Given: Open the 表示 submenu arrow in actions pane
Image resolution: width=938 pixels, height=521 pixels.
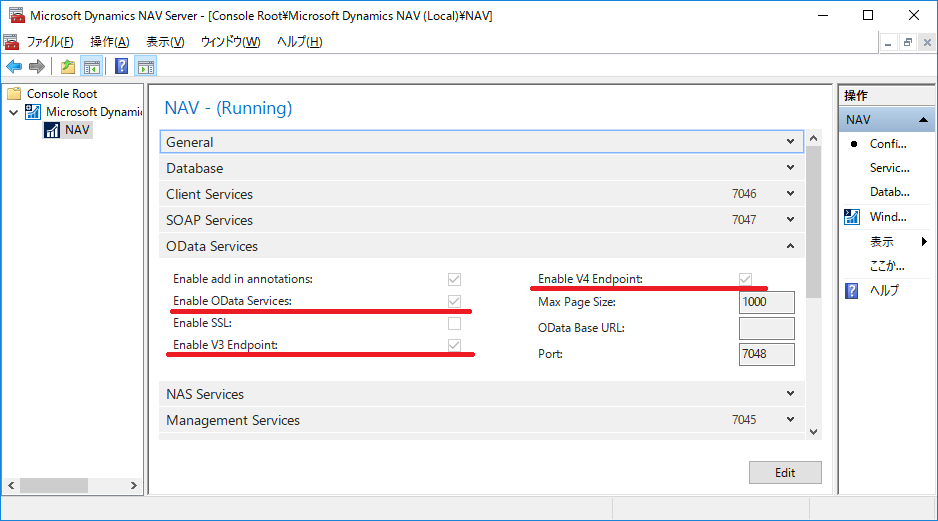Looking at the screenshot, I should point(924,242).
